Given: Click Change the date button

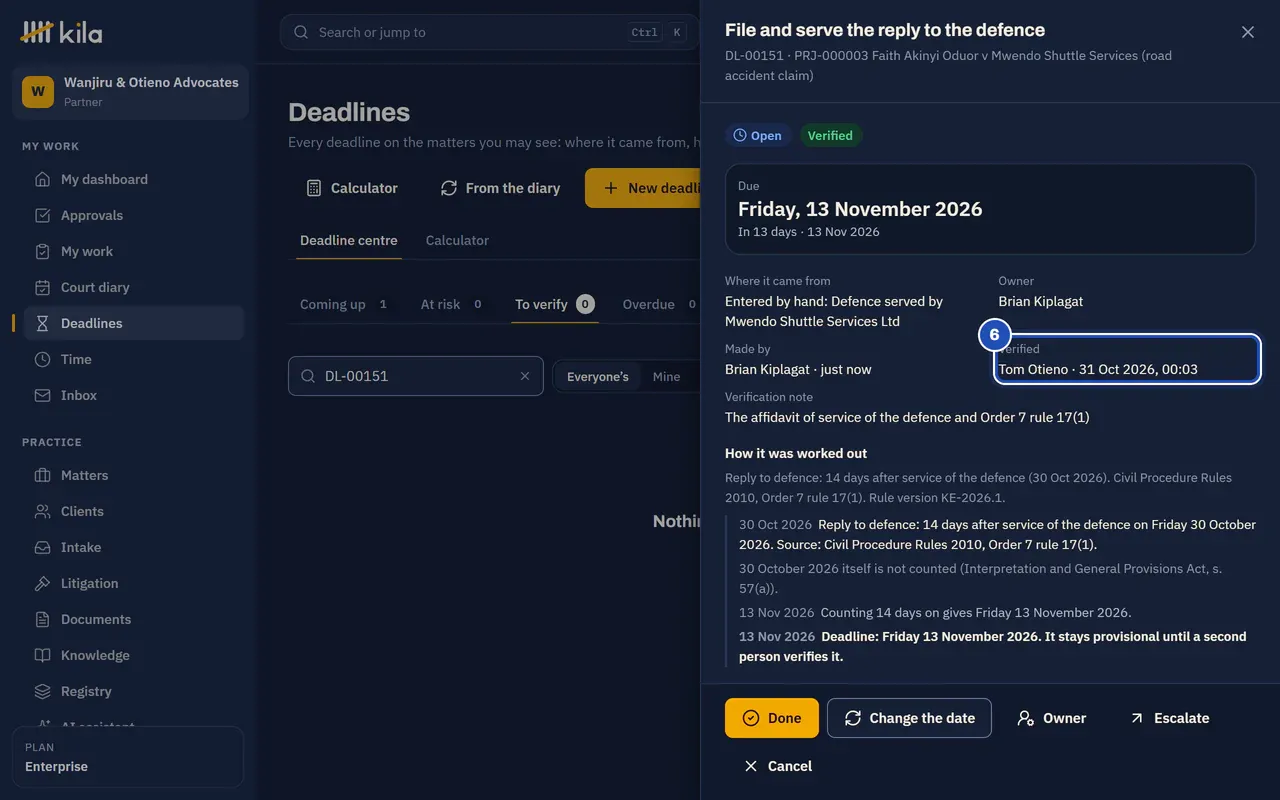Looking at the screenshot, I should [909, 718].
